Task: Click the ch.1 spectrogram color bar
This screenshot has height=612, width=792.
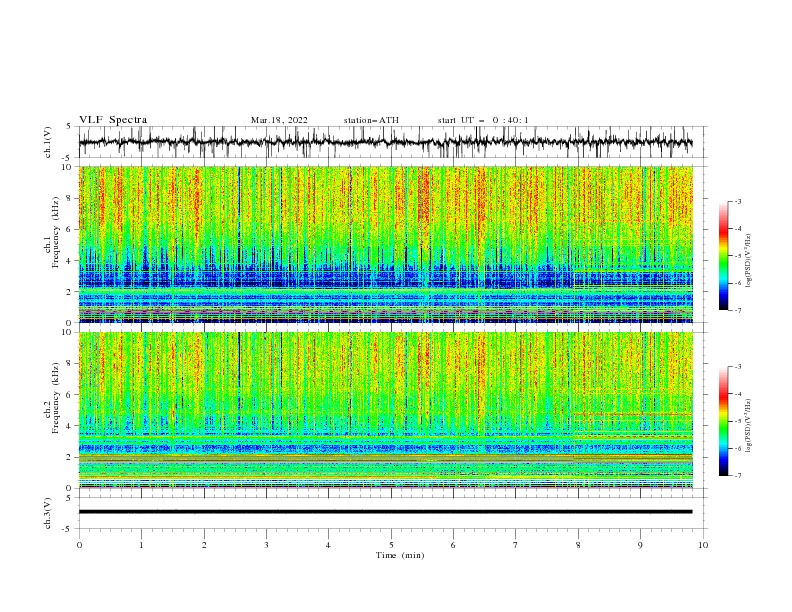Action: coord(723,256)
